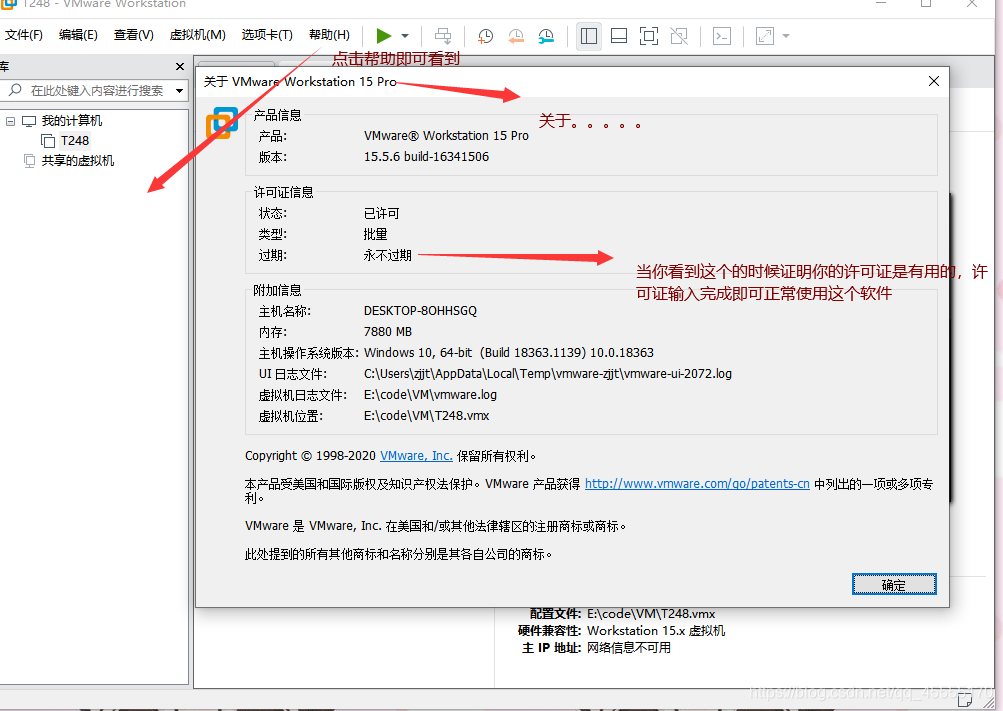Click the 已许可 status value
This screenshot has width=1003, height=711.
pos(381,214)
